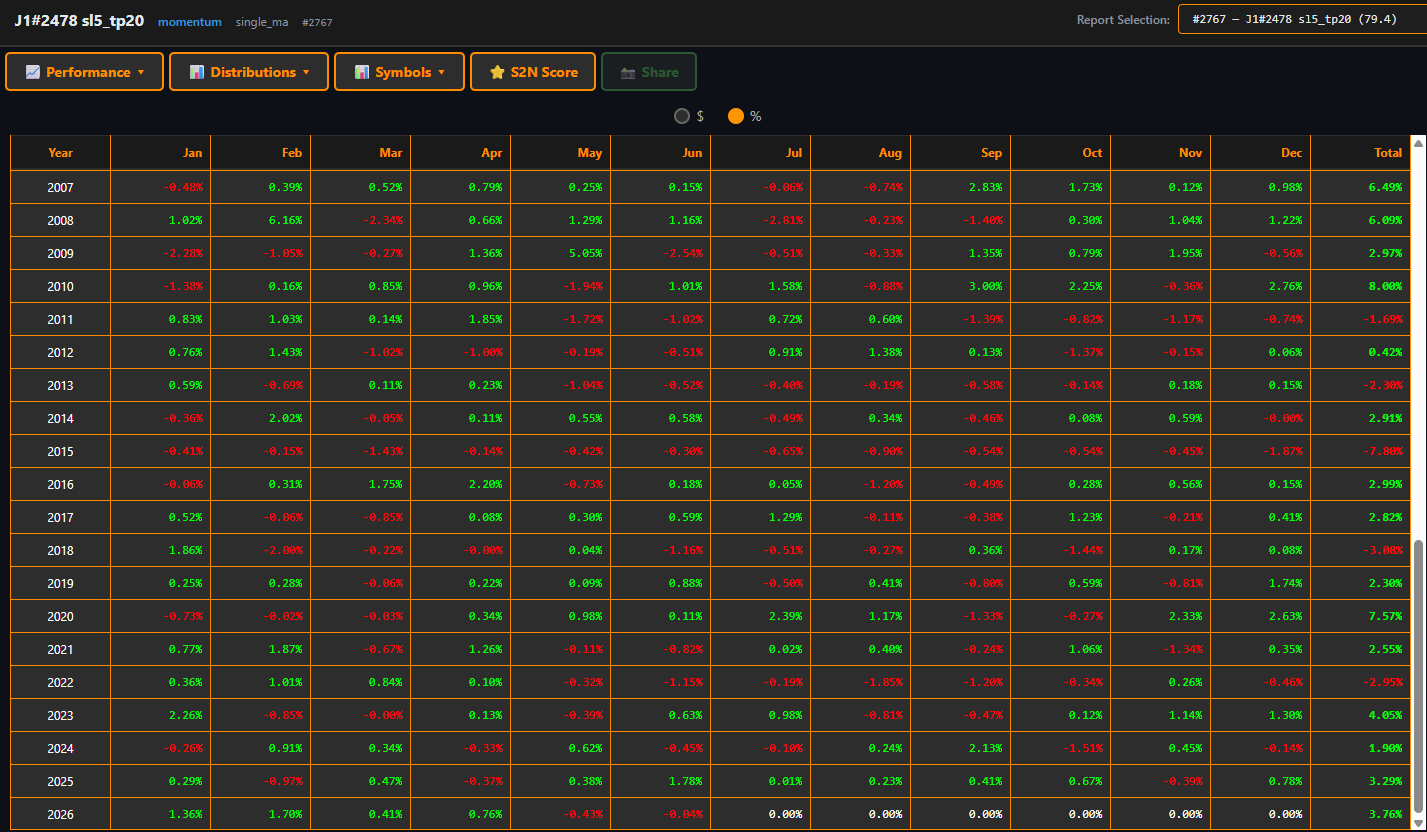The height and width of the screenshot is (832, 1427).
Task: Select the 2013 Total value -2.30%
Action: (1382, 385)
